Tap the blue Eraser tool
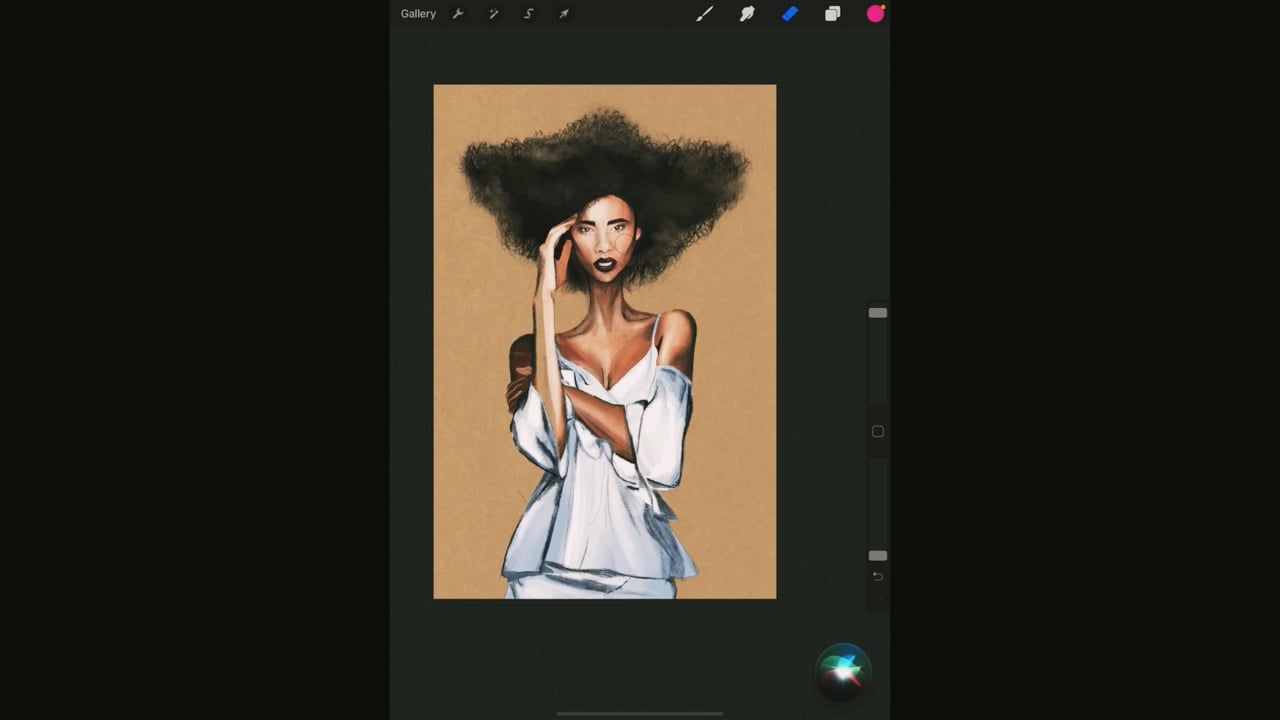The height and width of the screenshot is (720, 1280). coord(790,14)
